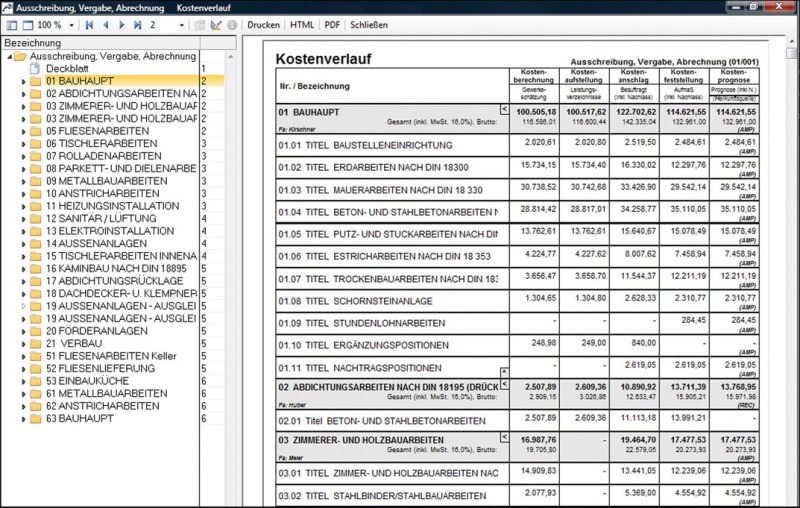Select 08 PARKETT- UND DIELENARBE folder icon
The height and width of the screenshot is (508, 800).
(x=35, y=169)
